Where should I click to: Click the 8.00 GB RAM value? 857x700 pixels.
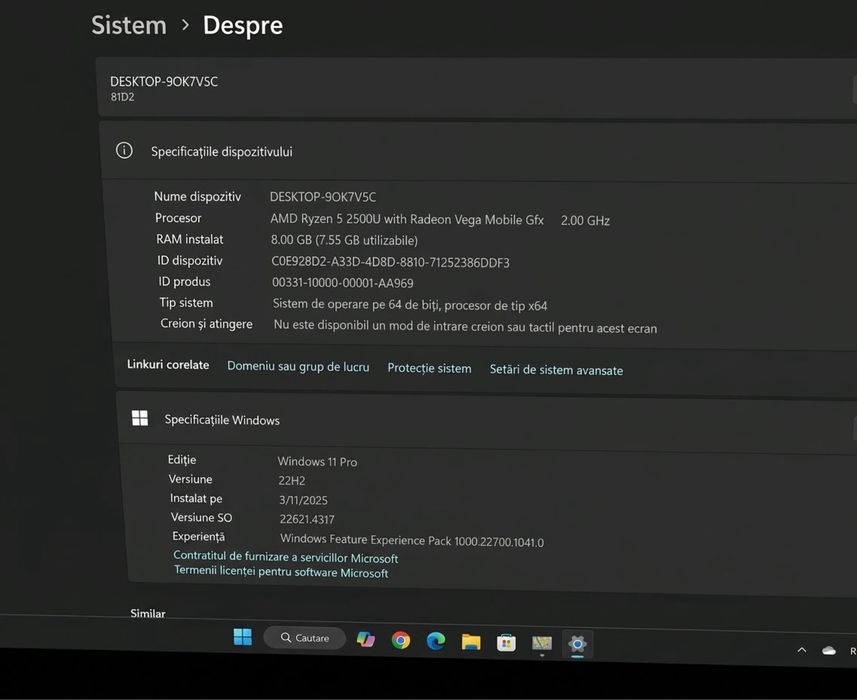(x=344, y=240)
